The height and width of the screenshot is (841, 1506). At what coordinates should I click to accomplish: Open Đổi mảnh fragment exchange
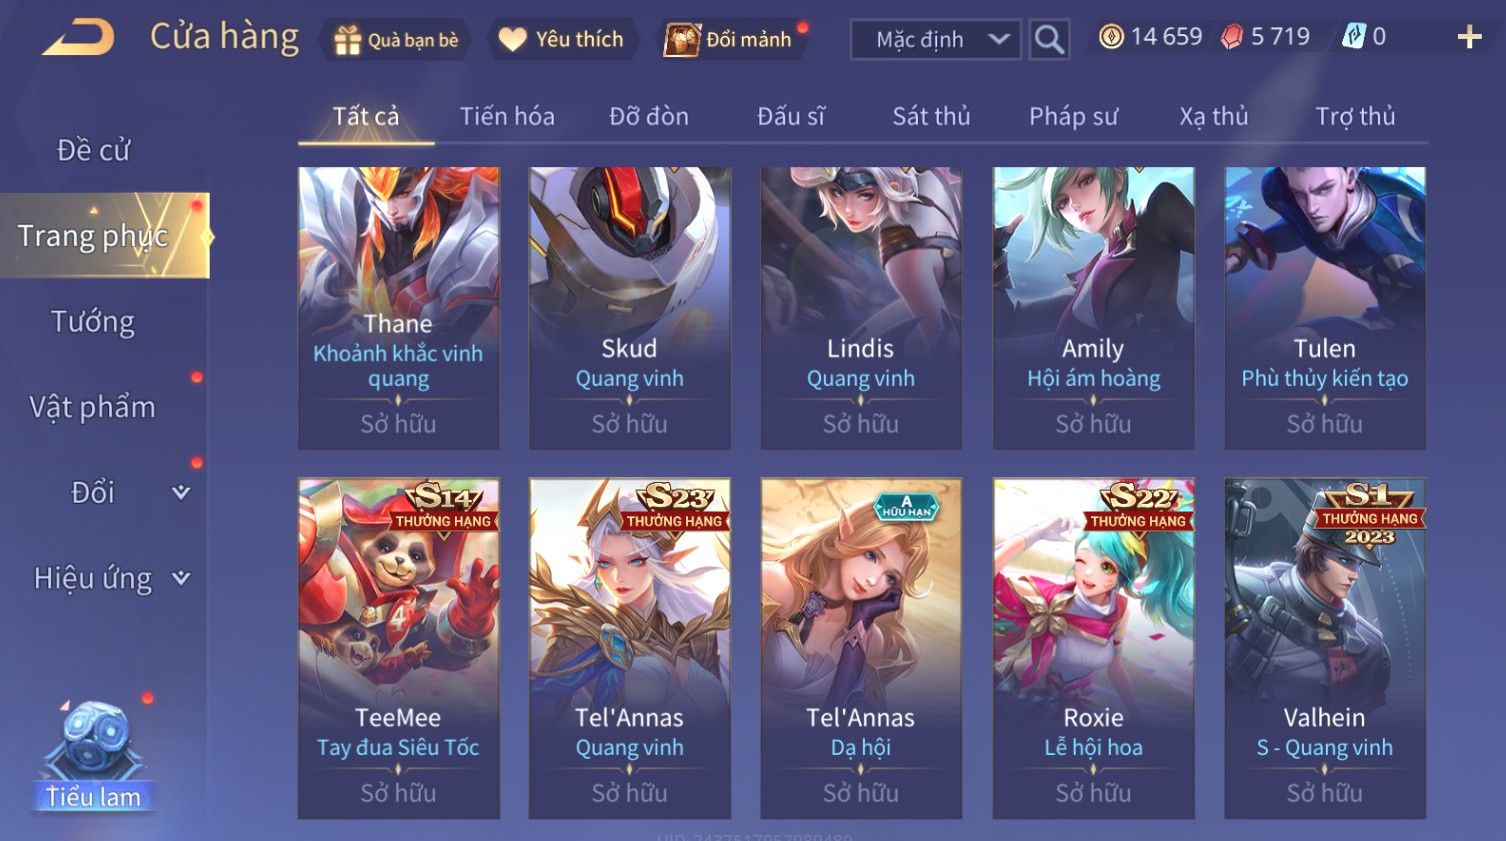coord(682,40)
